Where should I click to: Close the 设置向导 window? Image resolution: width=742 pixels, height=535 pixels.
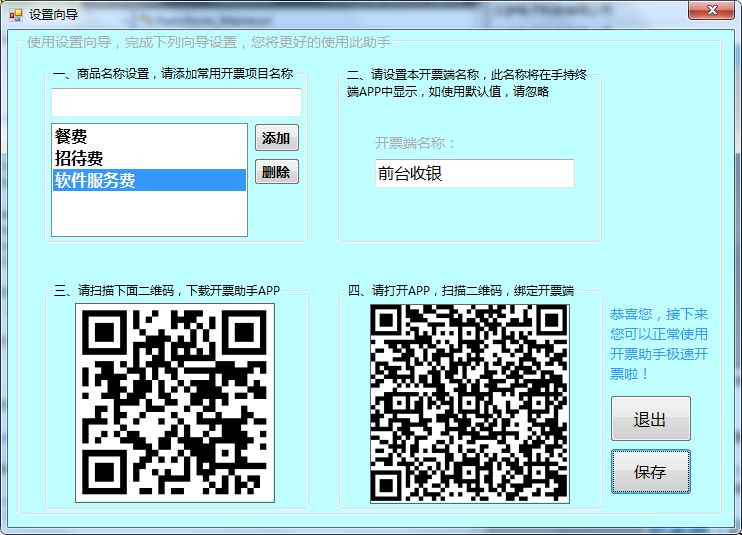[x=711, y=10]
